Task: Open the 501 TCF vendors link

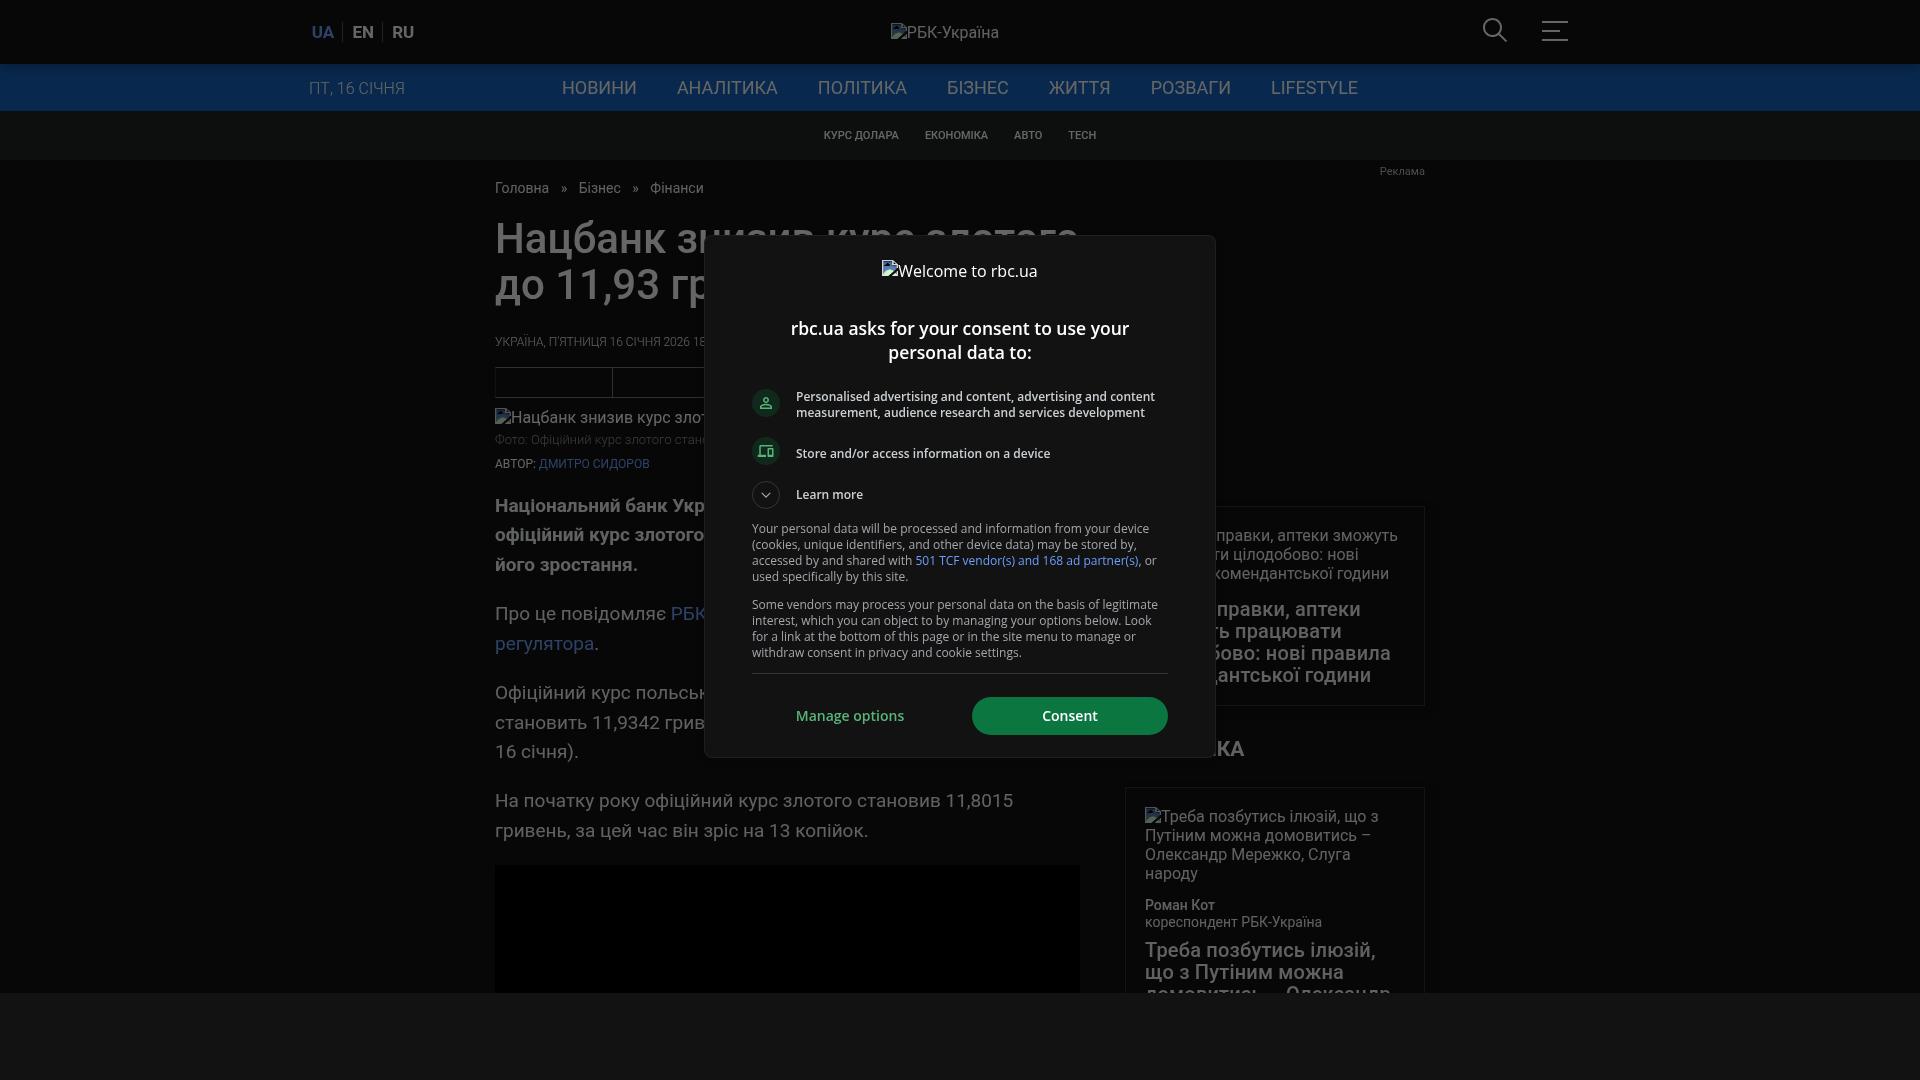Action: point(1026,561)
